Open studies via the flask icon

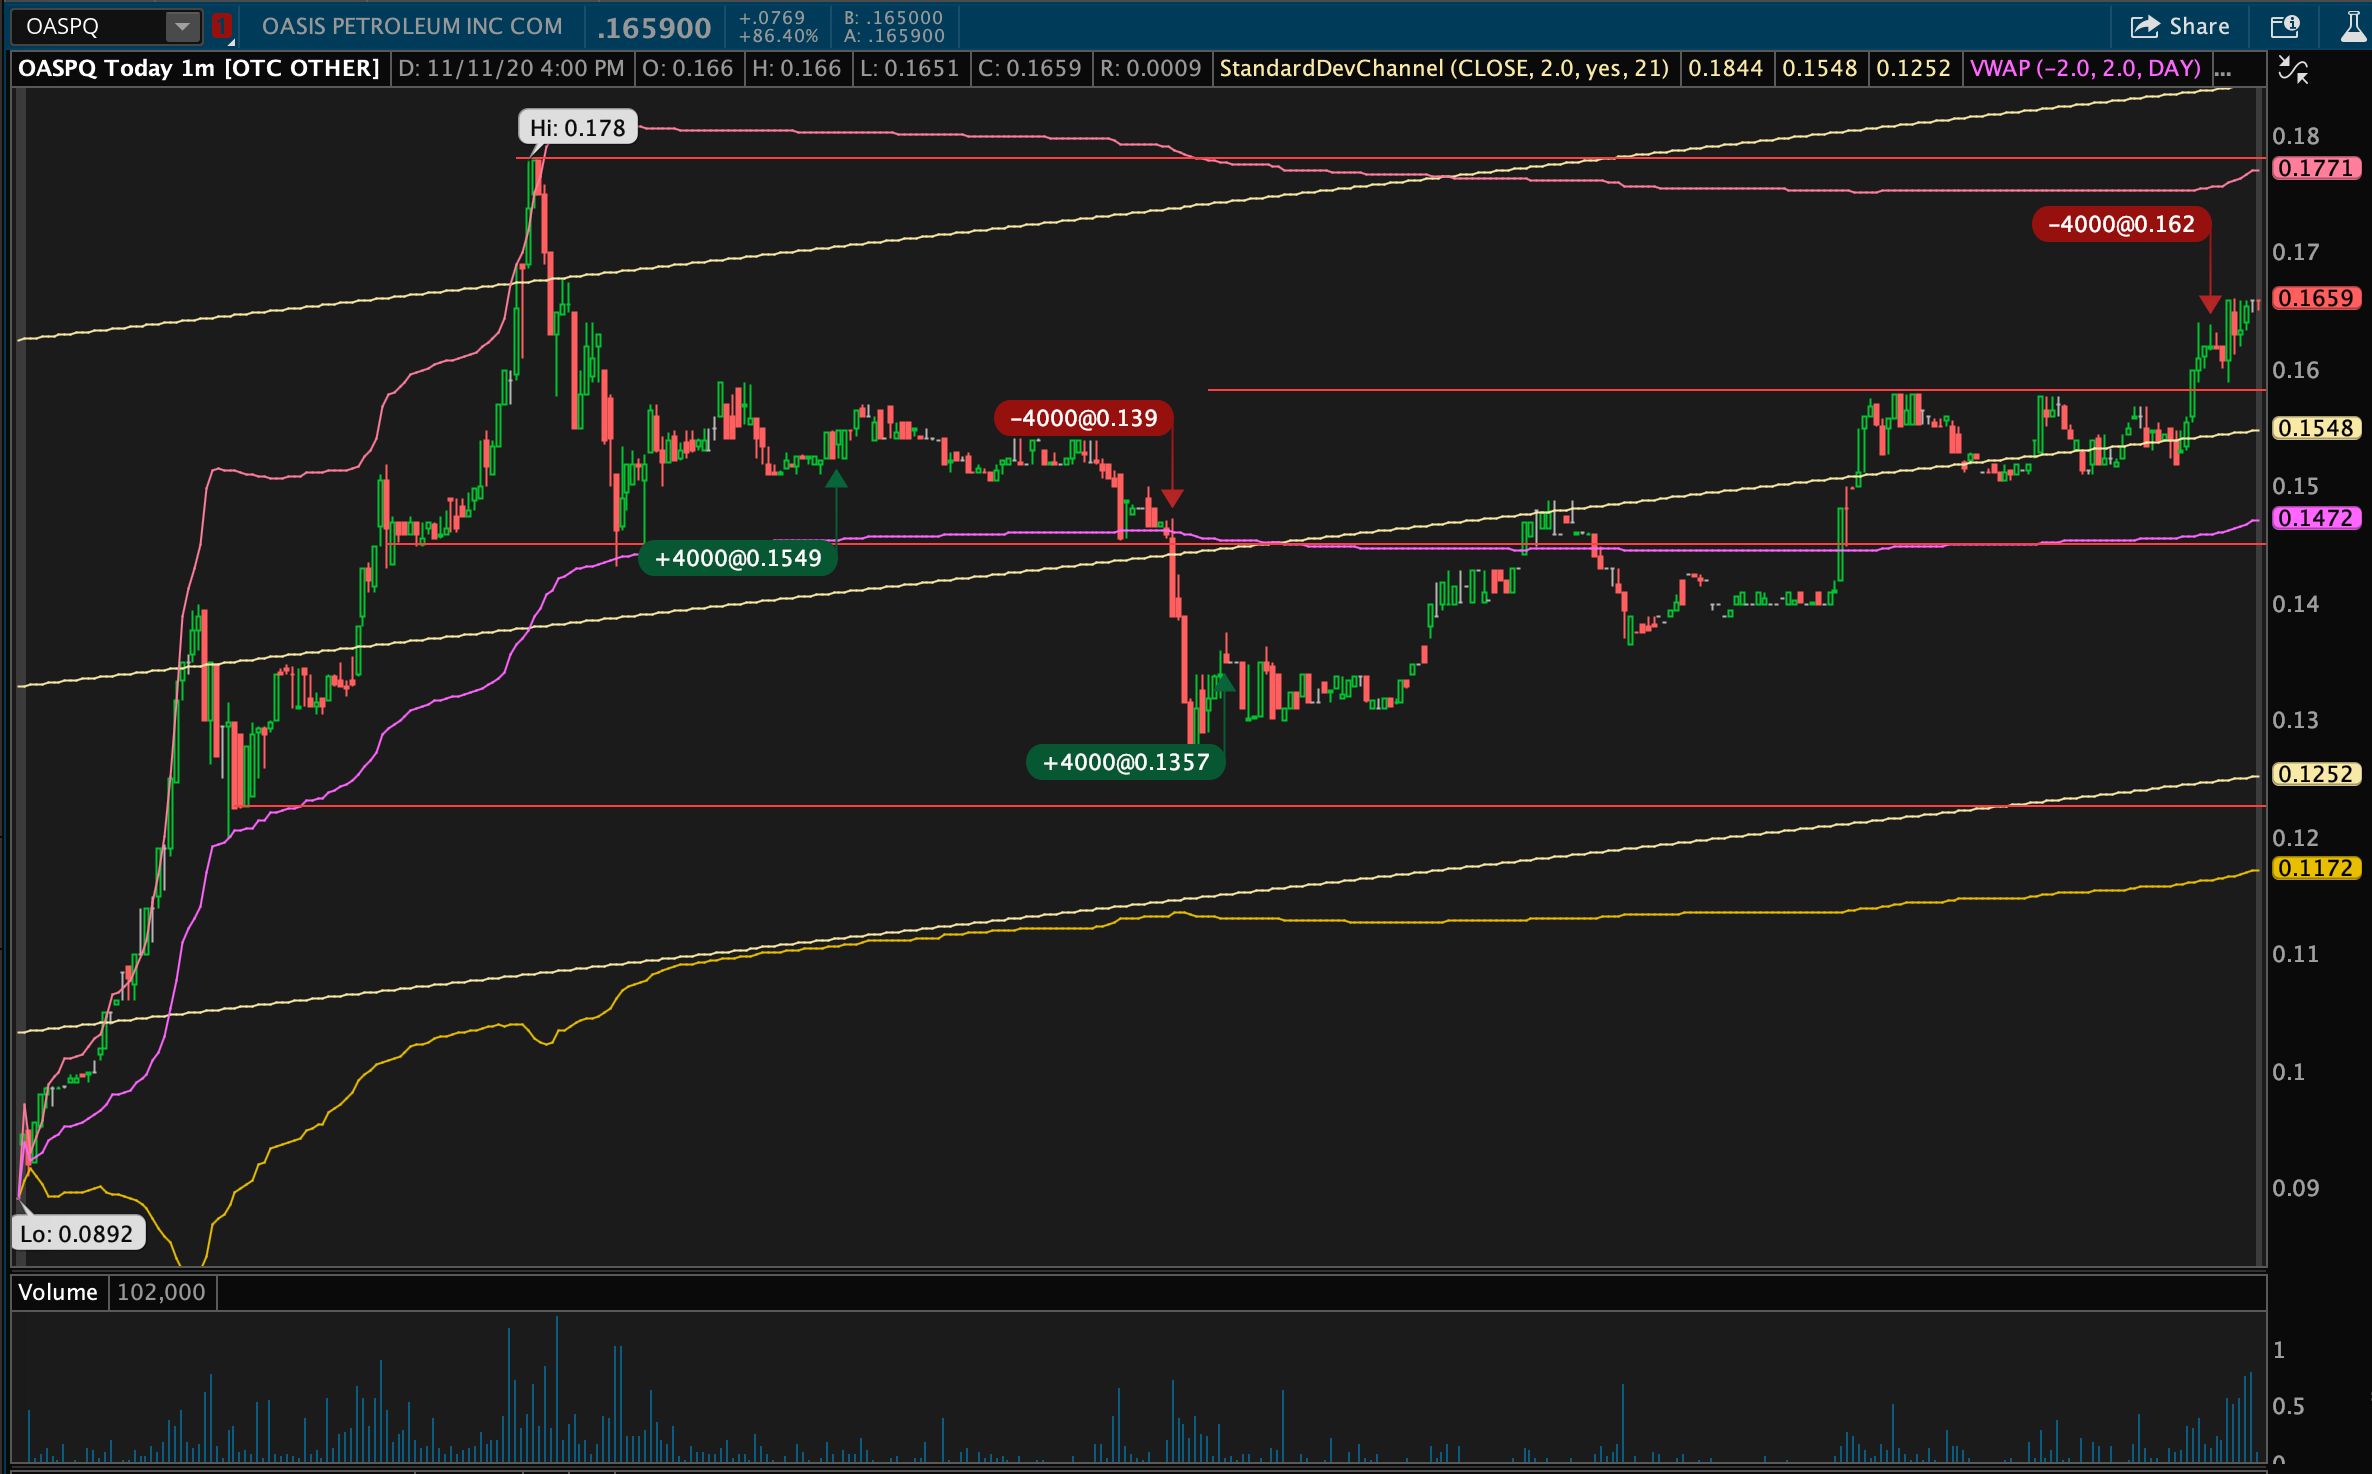coord(2353,26)
